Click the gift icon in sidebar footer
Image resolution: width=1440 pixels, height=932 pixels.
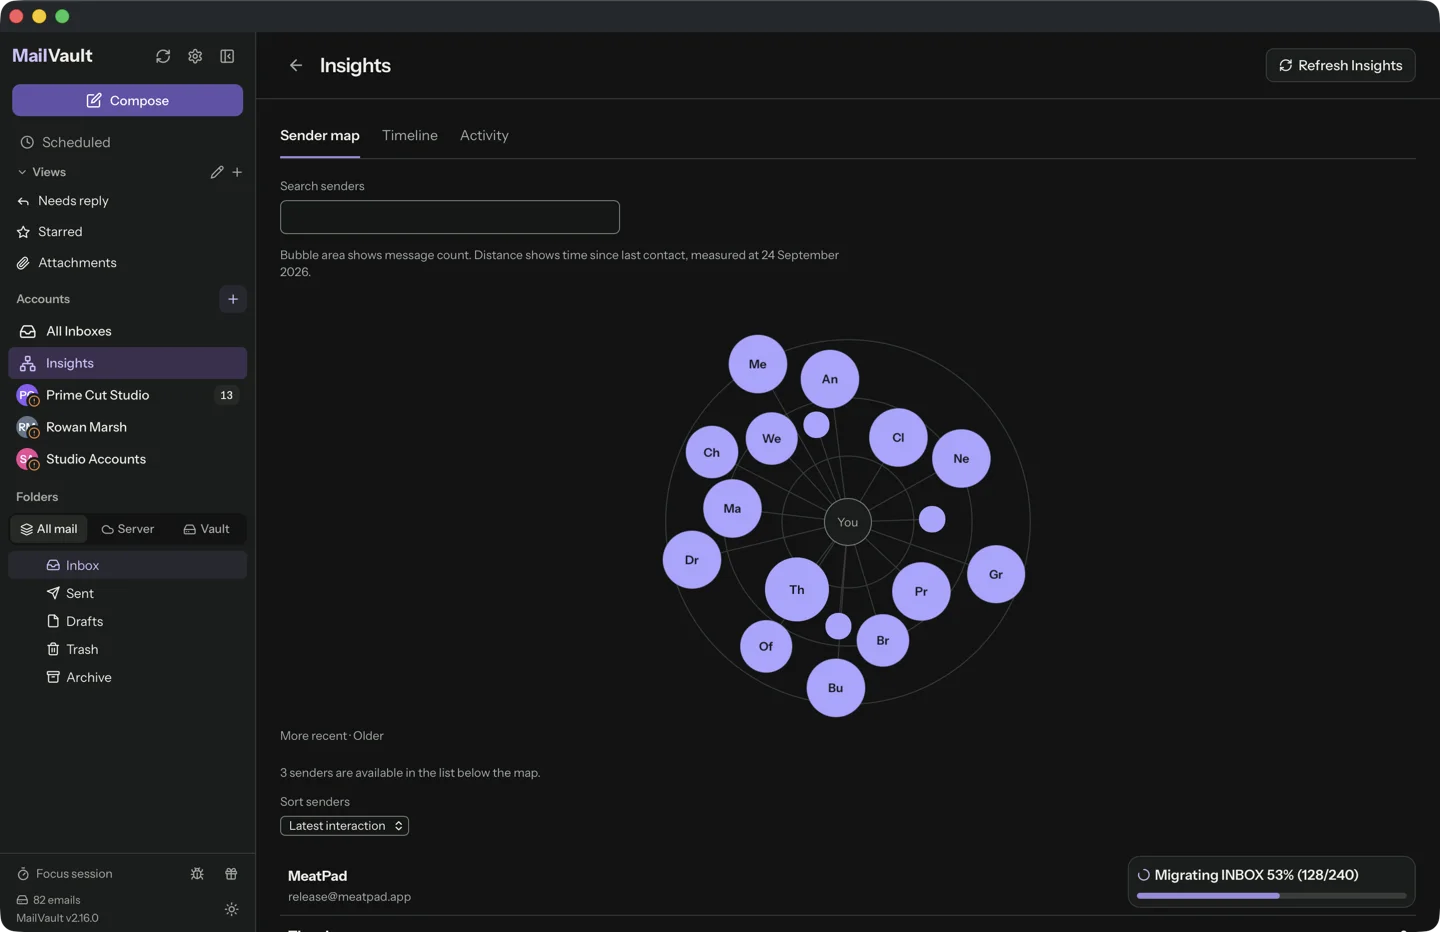tap(231, 874)
